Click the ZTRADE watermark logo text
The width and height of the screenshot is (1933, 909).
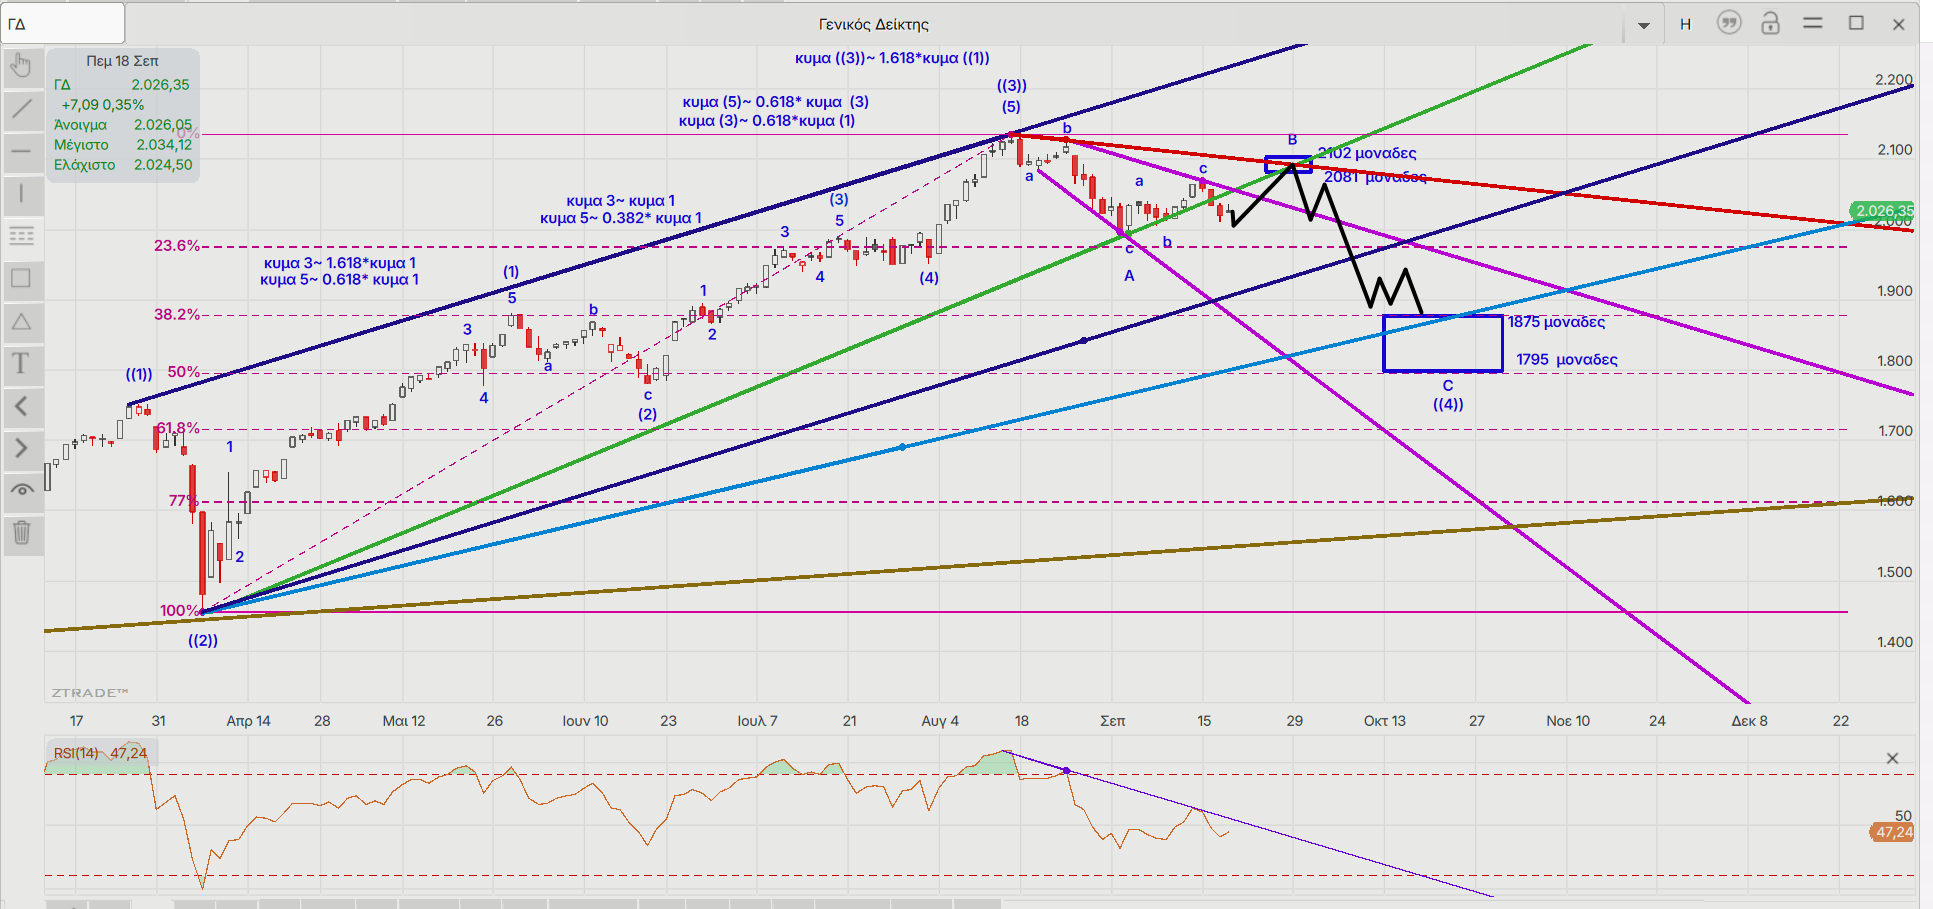point(90,692)
